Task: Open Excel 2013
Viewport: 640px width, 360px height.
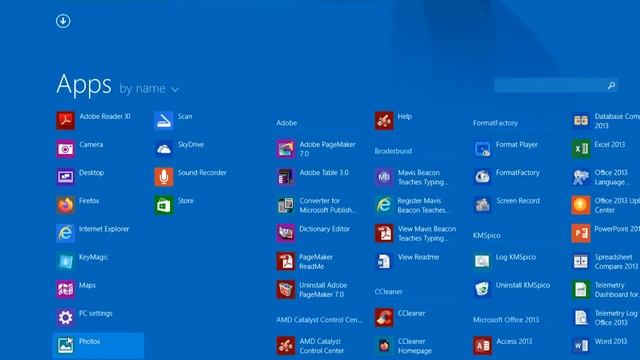Action: [599, 149]
